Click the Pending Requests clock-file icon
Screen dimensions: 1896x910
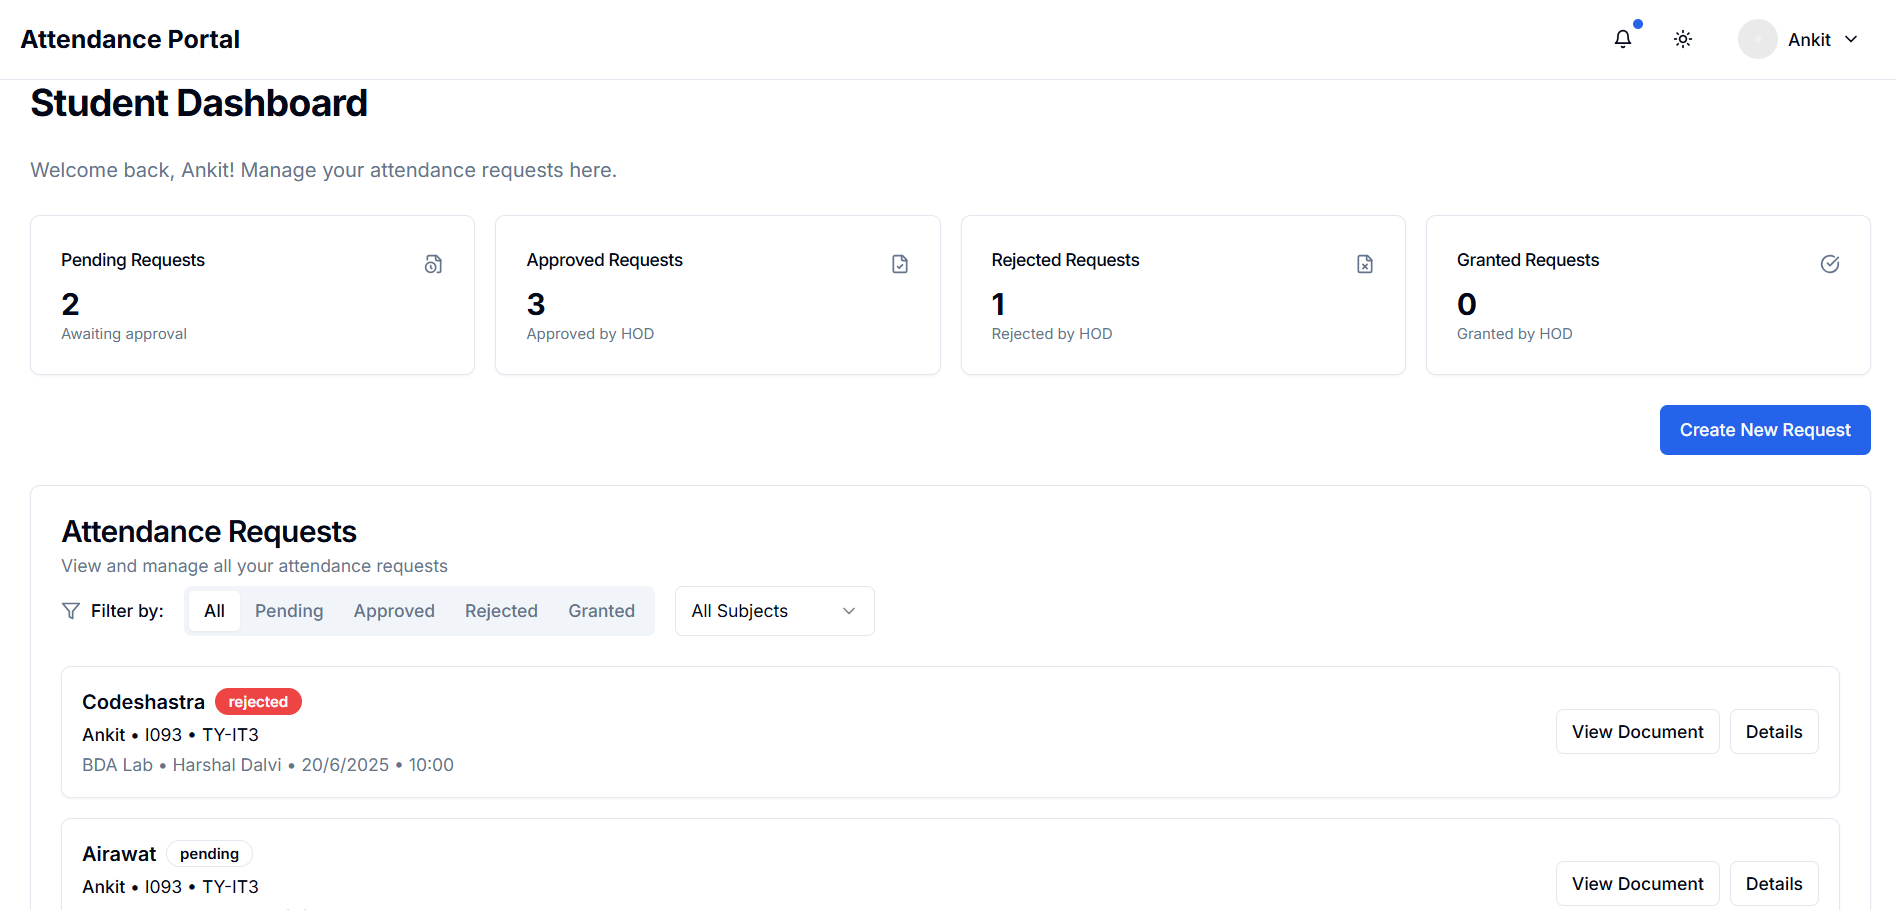pos(433,264)
